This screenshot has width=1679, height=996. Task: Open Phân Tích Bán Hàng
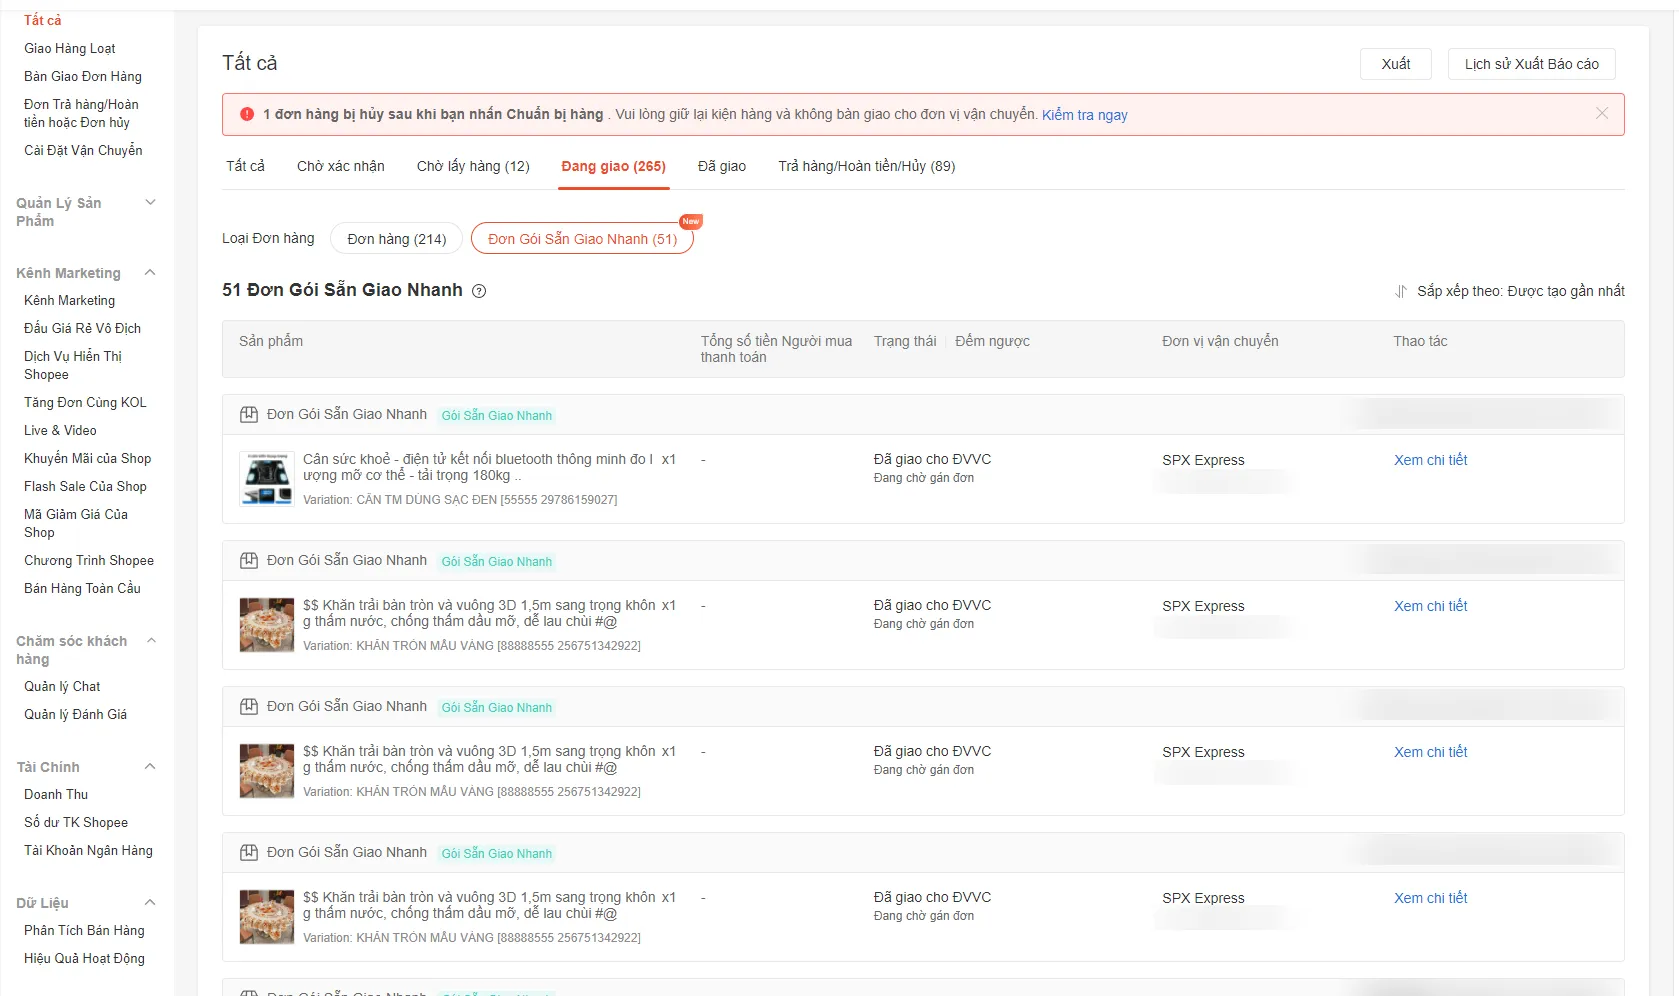tap(84, 930)
